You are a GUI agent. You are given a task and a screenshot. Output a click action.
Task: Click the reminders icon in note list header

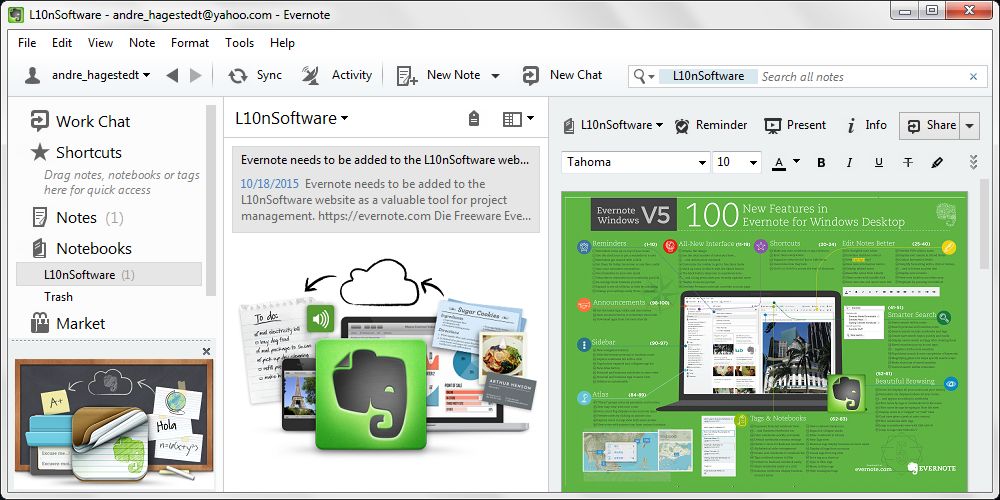point(473,118)
